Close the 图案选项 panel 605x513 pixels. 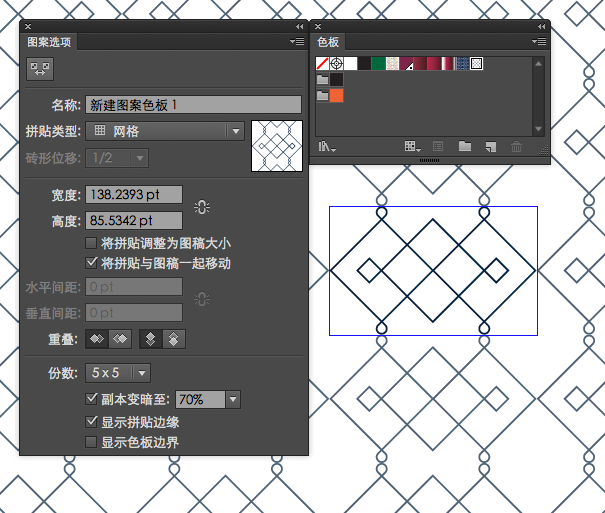coord(28,26)
